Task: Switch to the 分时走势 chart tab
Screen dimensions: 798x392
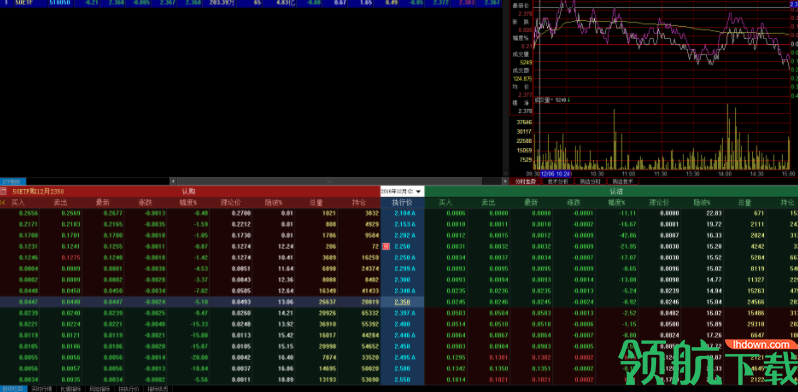Action: [525, 181]
